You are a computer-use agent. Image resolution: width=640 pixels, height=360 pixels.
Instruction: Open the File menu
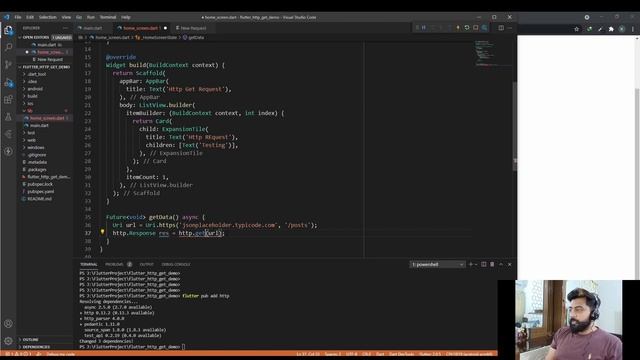18,17
